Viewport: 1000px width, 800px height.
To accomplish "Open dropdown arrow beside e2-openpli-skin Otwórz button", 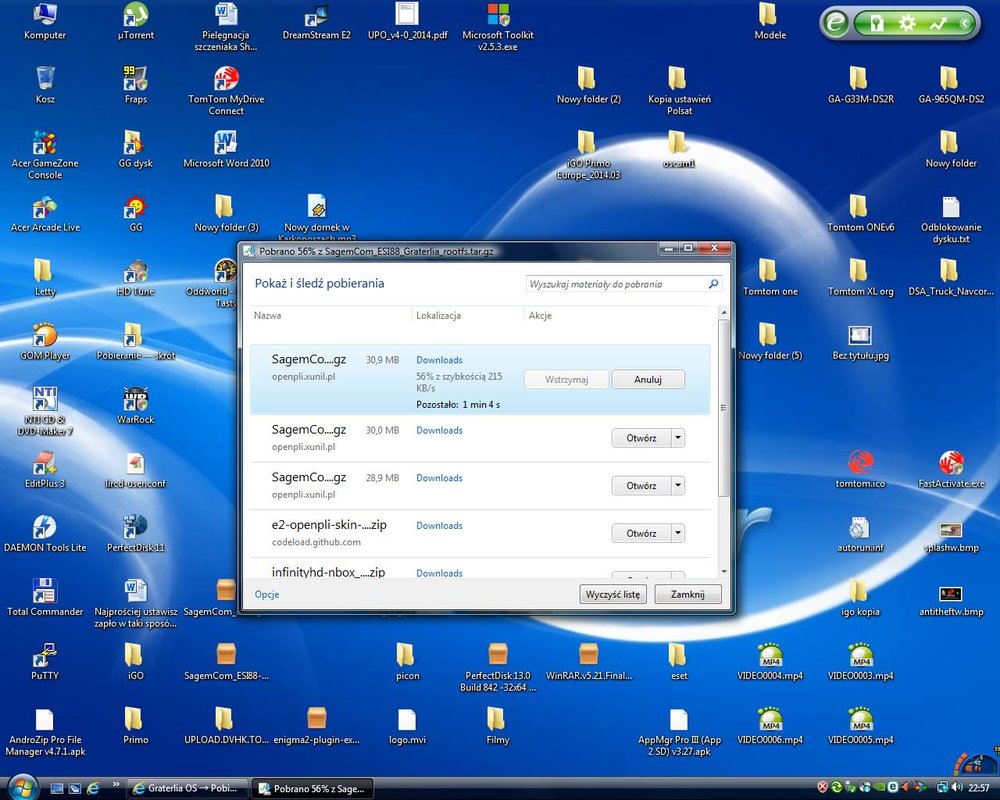I will [678, 534].
